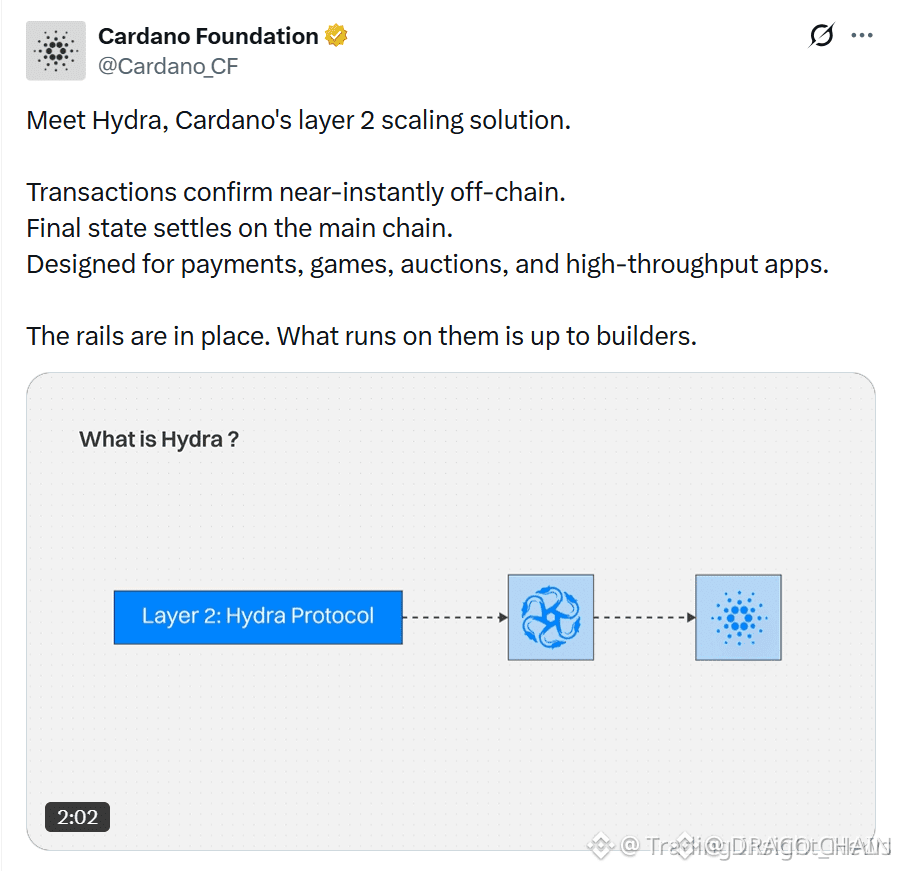899x871 pixels.
Task: Click the dashed arrow toward the Cardano logo
Action: (644, 618)
